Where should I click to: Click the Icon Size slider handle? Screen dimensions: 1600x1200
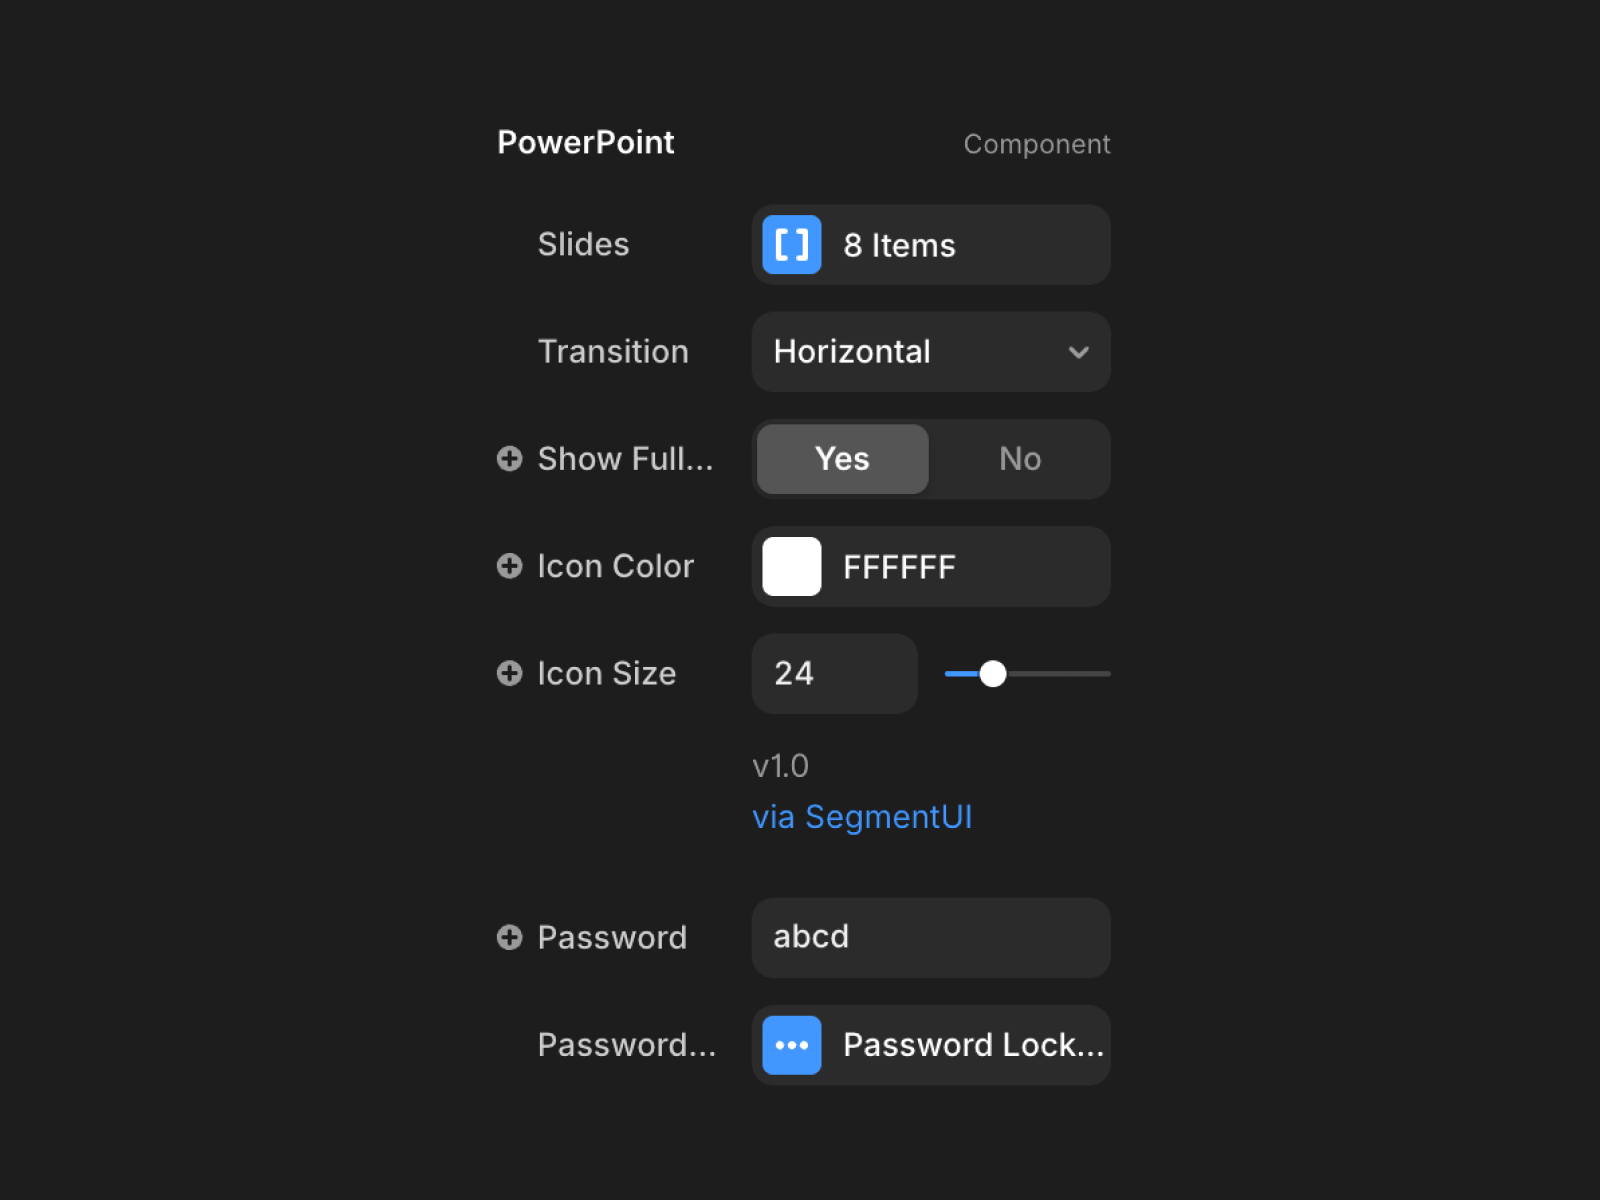click(x=992, y=674)
